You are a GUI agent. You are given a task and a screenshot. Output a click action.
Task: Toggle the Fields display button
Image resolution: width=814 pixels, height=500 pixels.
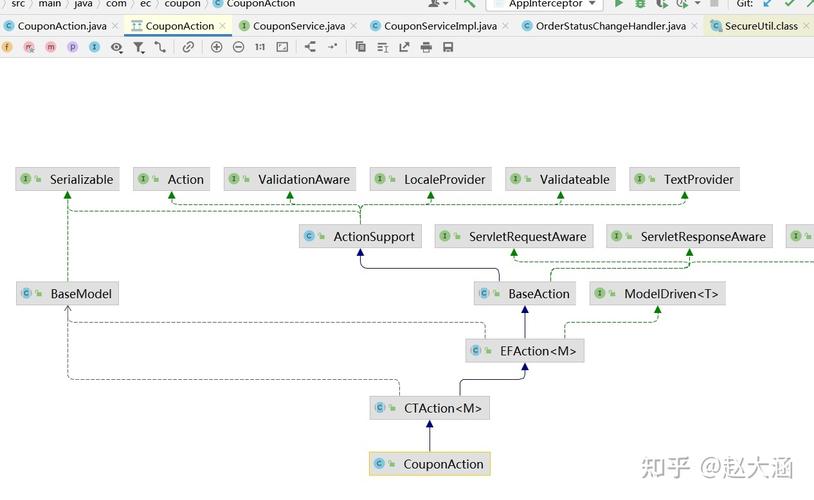(8, 47)
